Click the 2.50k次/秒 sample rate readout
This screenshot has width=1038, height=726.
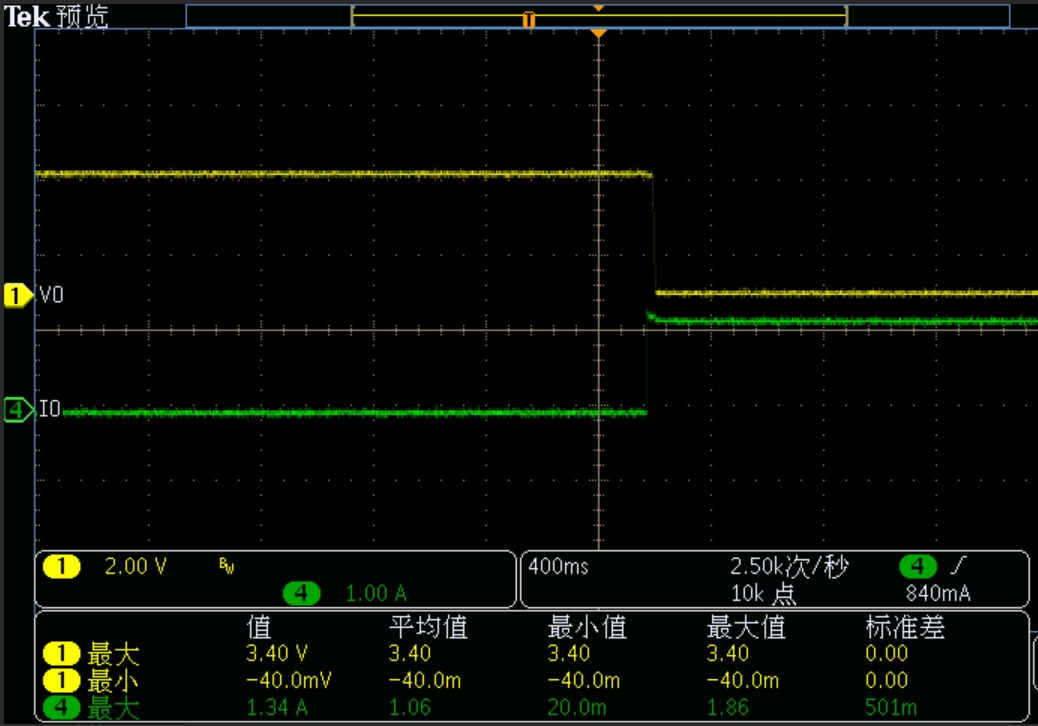(x=789, y=567)
